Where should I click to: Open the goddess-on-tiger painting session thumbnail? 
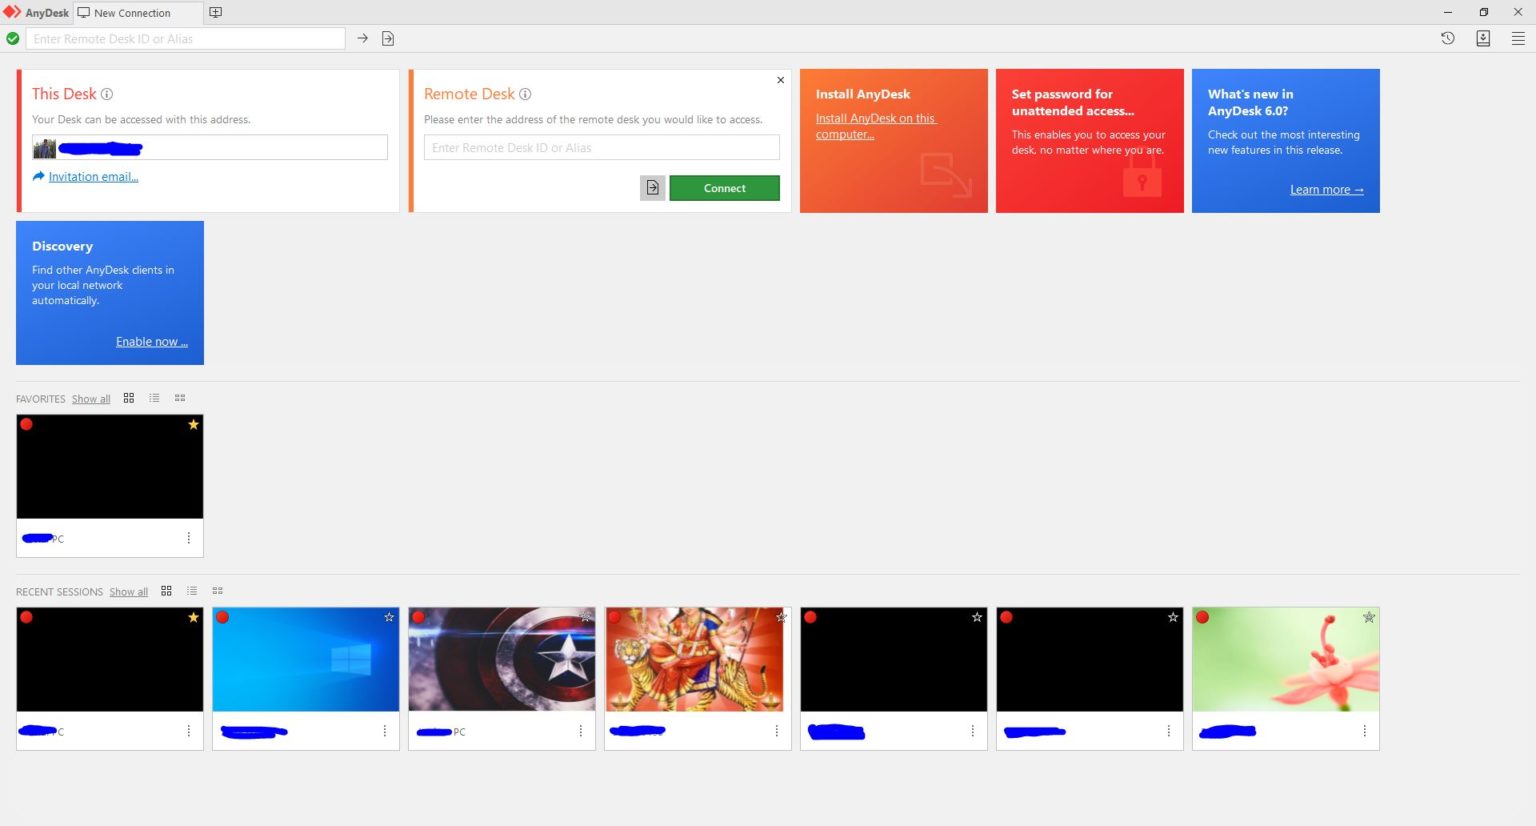[698, 660]
